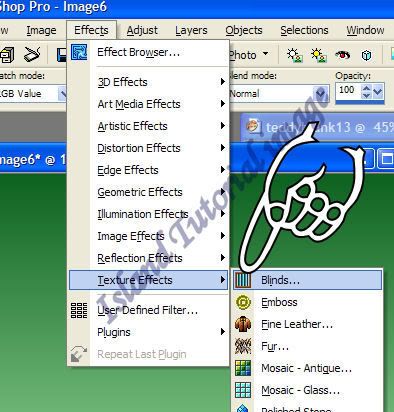Viewport: 394px width, 412px height.
Task: Click the User Defined Filter grid icon
Action: click(79, 310)
